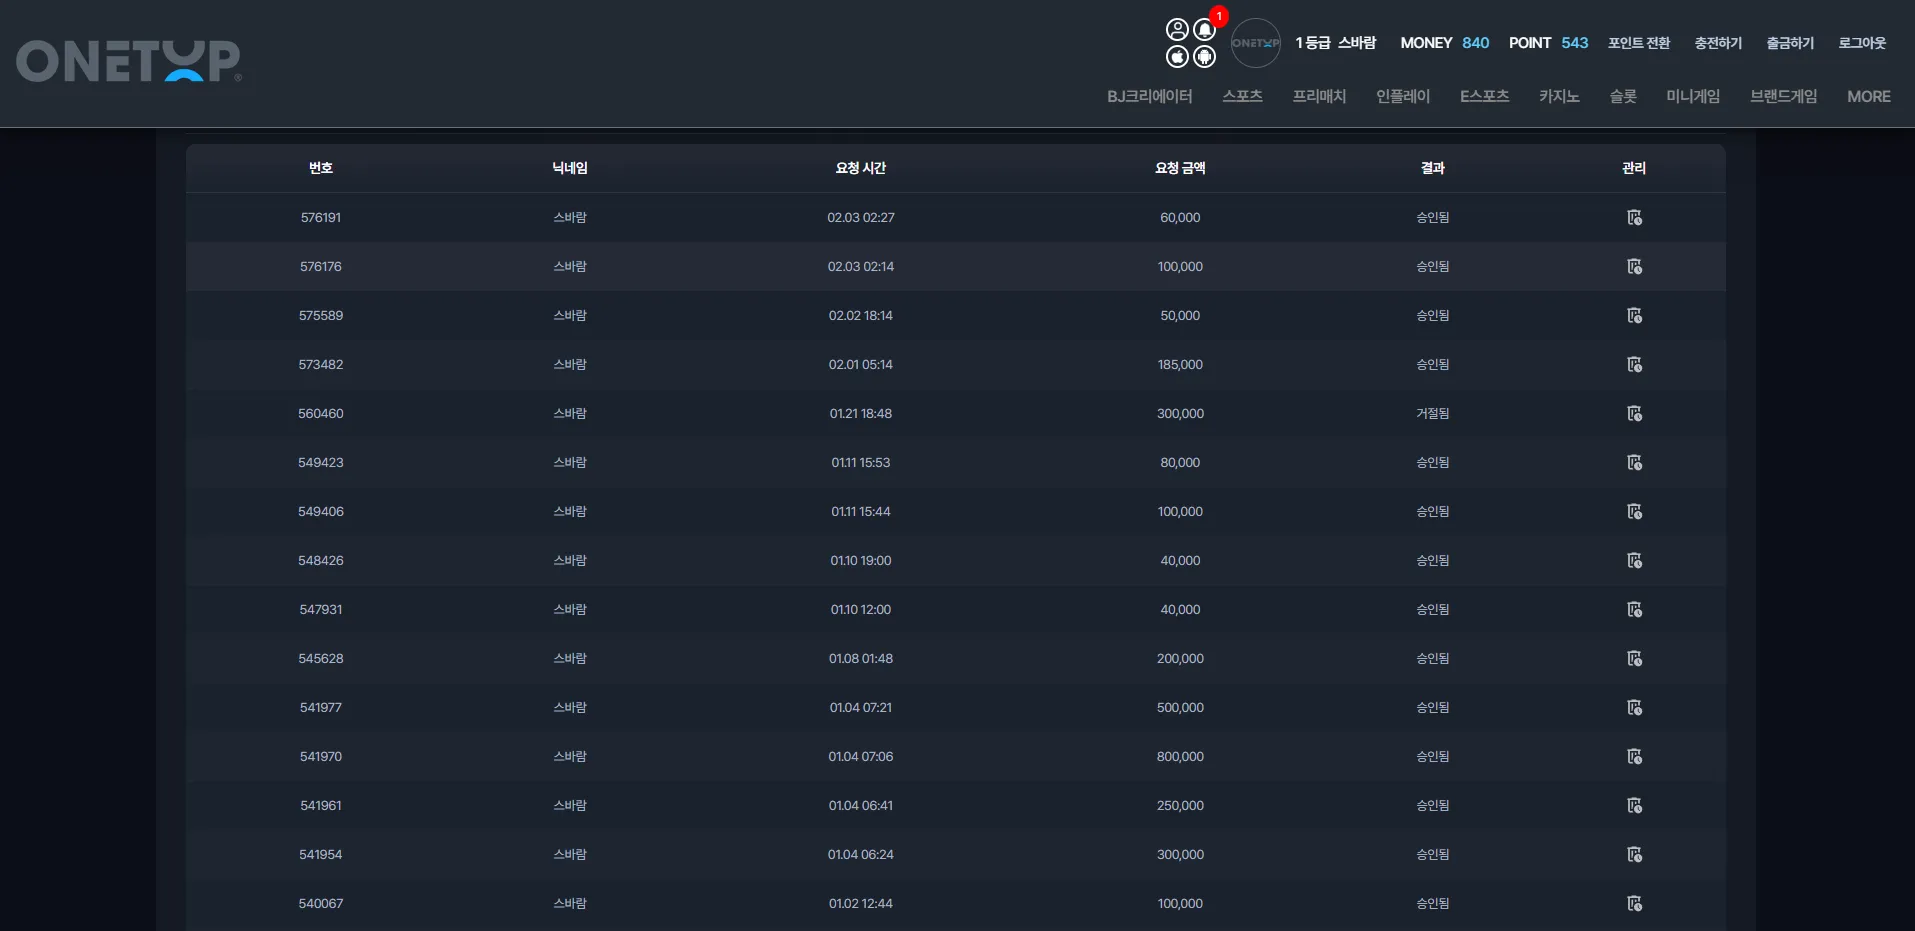
Task: Delete request 576191 with its manage icon
Action: (1634, 217)
